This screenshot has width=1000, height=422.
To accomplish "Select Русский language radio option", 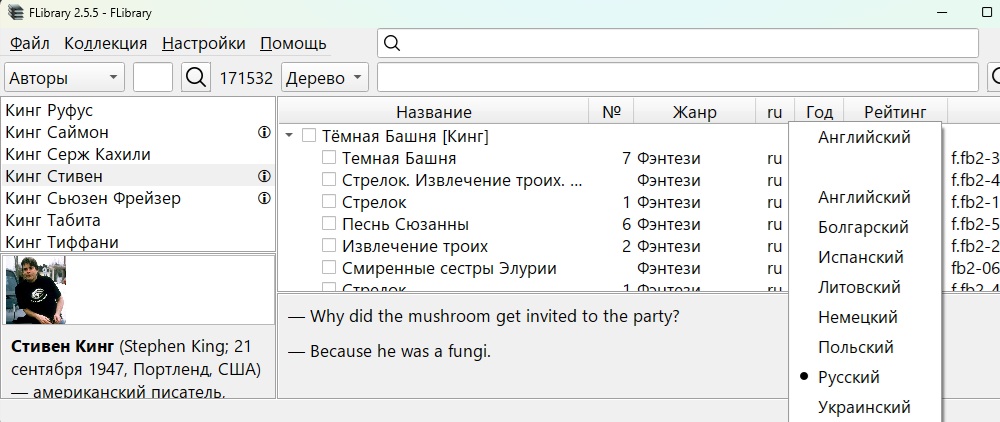I will (849, 377).
